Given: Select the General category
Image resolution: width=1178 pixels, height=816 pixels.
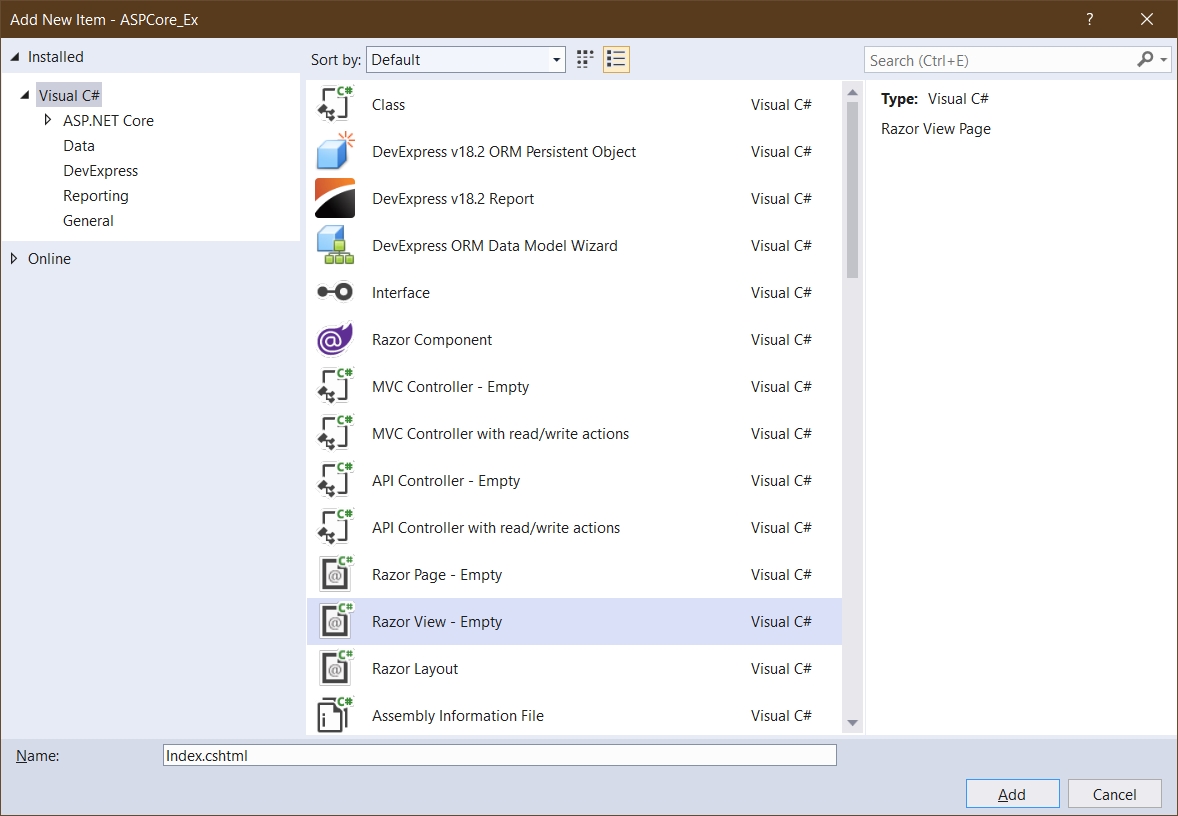Looking at the screenshot, I should (88, 221).
